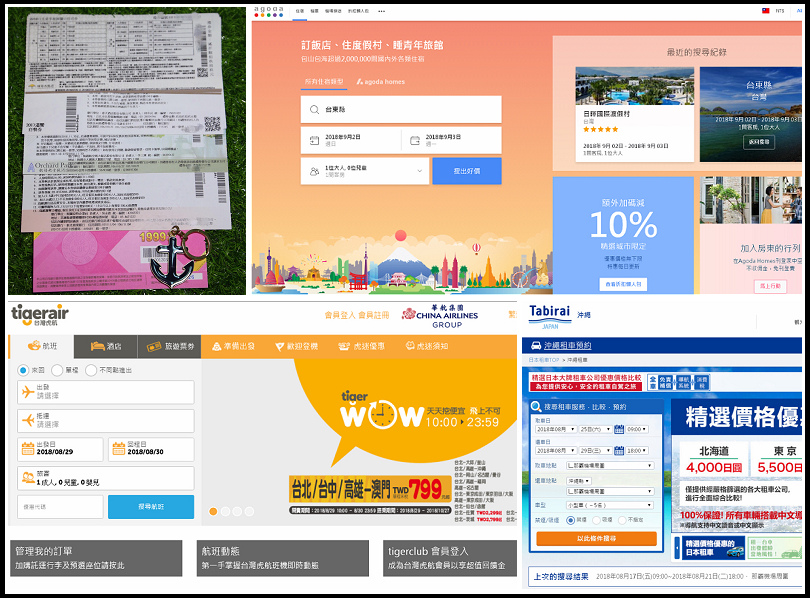This screenshot has height=598, width=810.
Task: Click Tabirai orange 以此條件搜尋 button
Action: point(597,539)
